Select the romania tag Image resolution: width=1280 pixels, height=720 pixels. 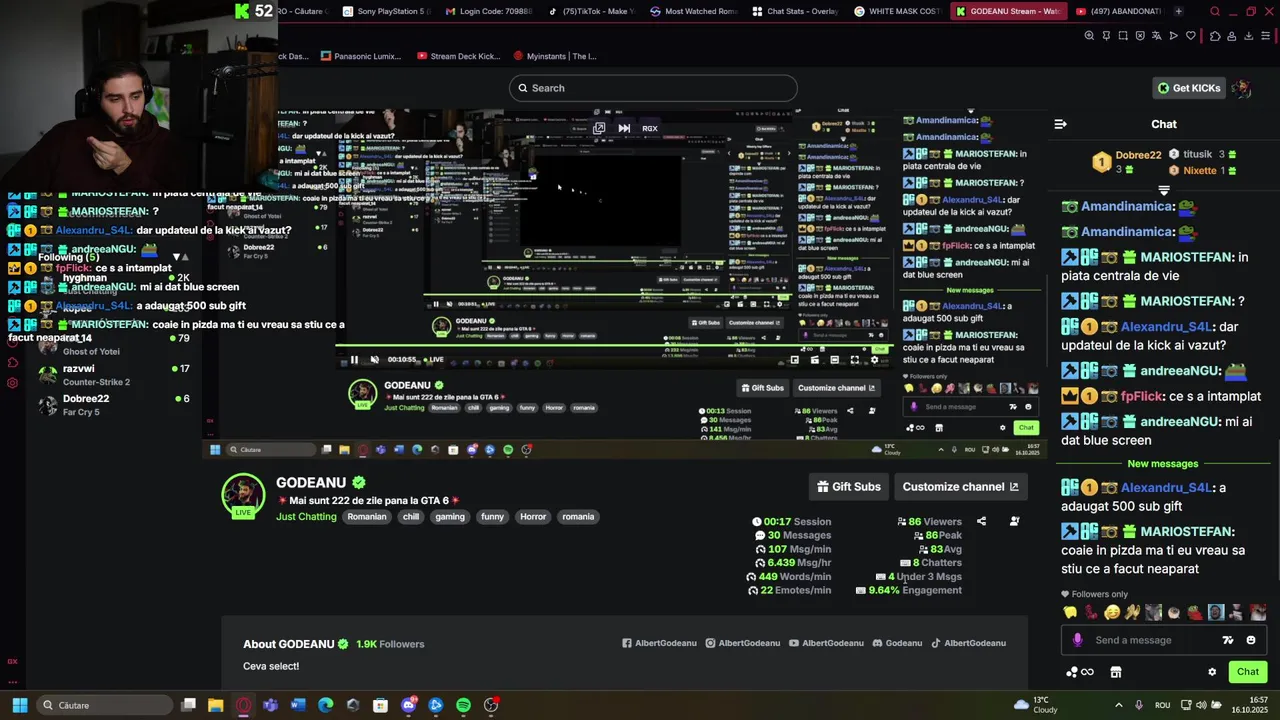578,517
